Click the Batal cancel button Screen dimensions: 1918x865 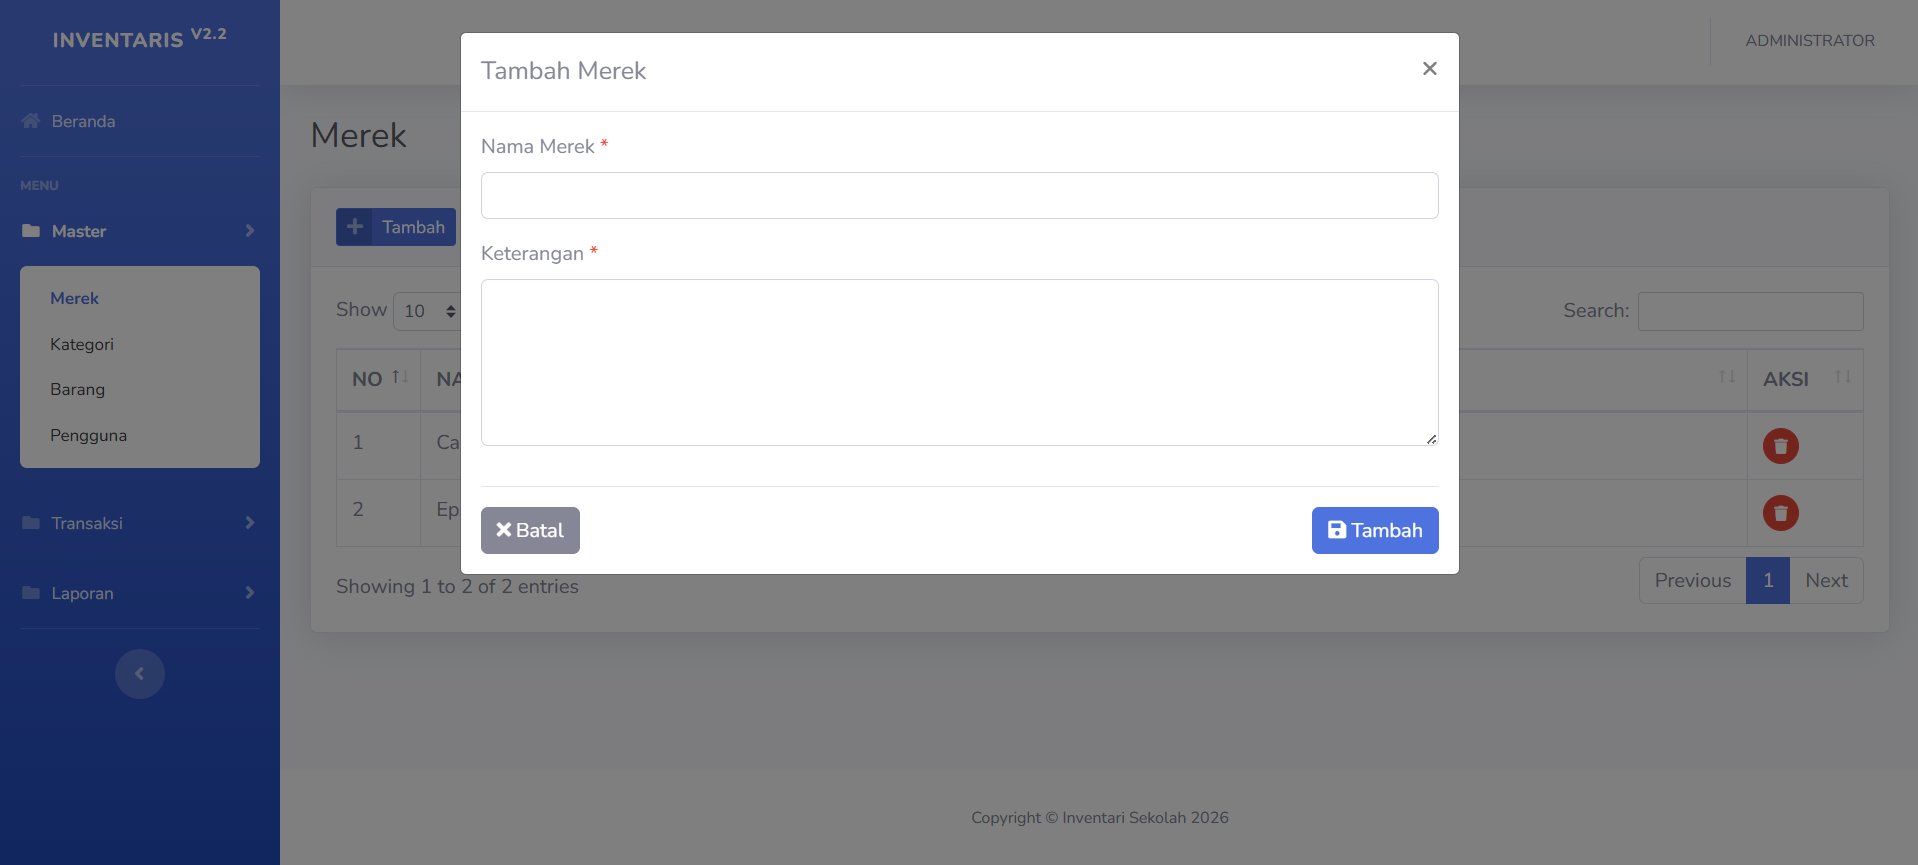point(530,530)
